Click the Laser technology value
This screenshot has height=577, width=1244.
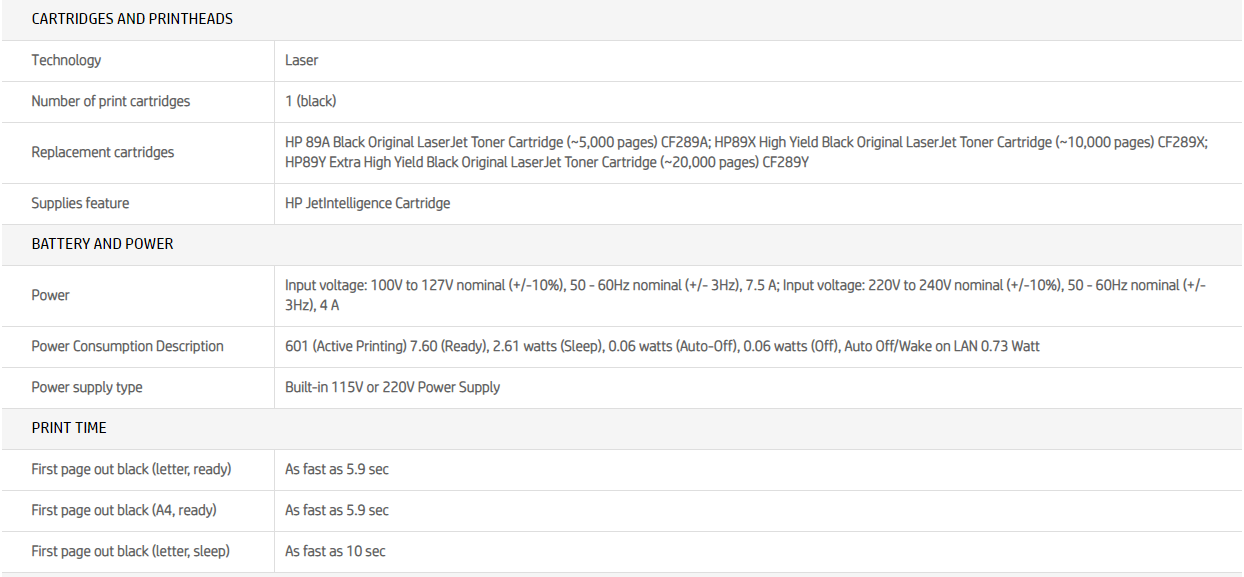coord(301,60)
